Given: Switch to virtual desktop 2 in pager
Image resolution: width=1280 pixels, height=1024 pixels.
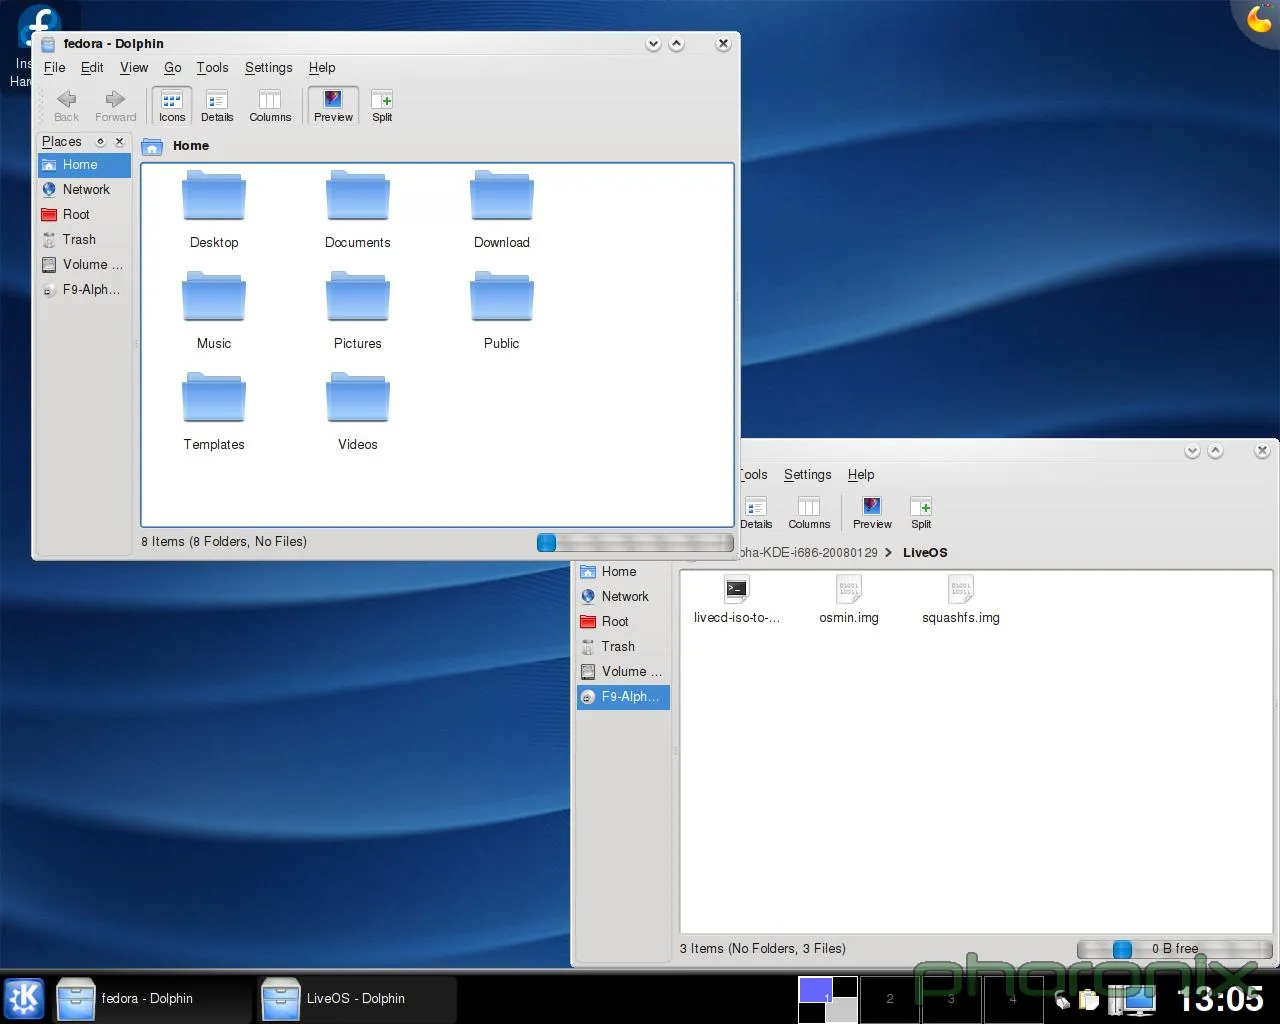Looking at the screenshot, I should [x=890, y=999].
